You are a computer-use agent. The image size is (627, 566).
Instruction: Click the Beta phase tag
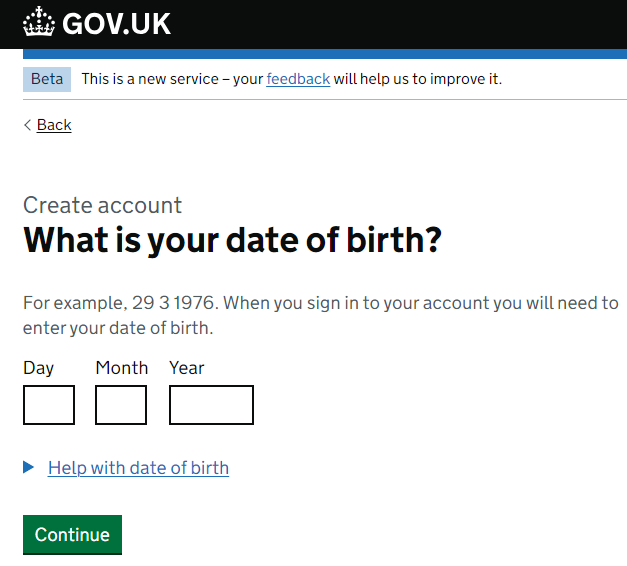[x=47, y=79]
